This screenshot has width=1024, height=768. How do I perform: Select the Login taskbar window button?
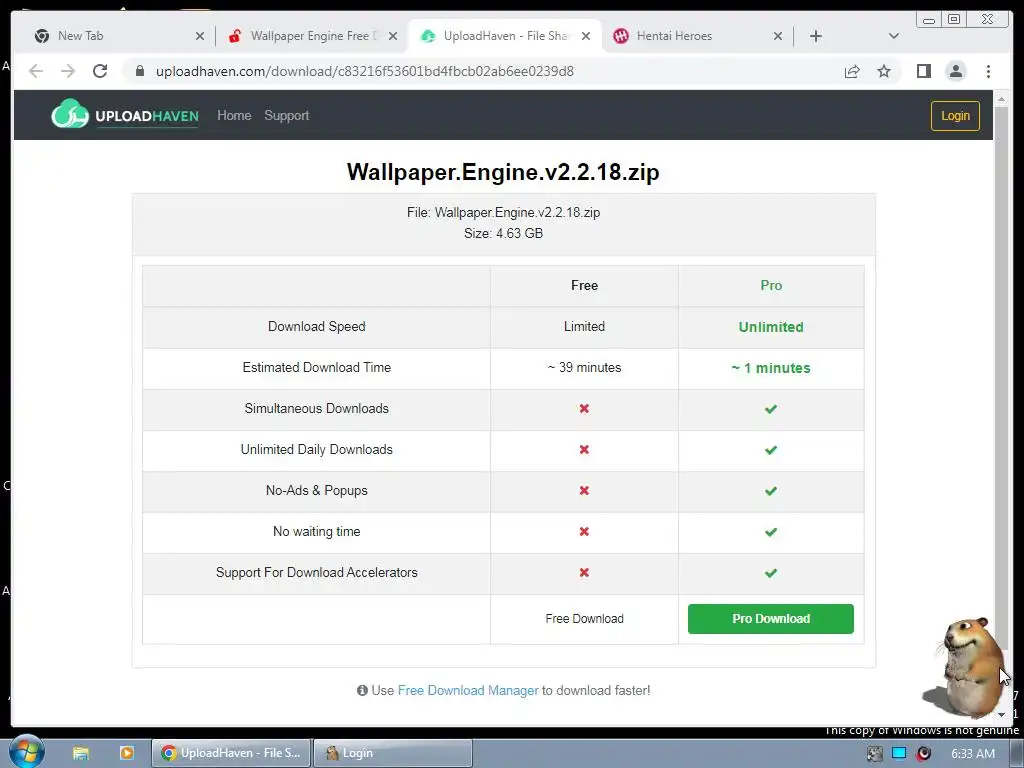[392, 753]
